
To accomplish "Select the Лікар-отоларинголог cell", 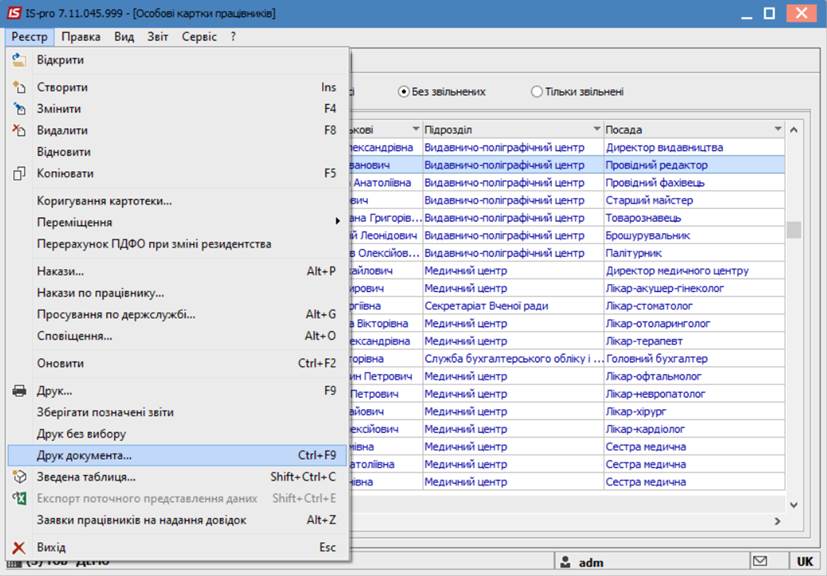I will pyautogui.click(x=694, y=323).
